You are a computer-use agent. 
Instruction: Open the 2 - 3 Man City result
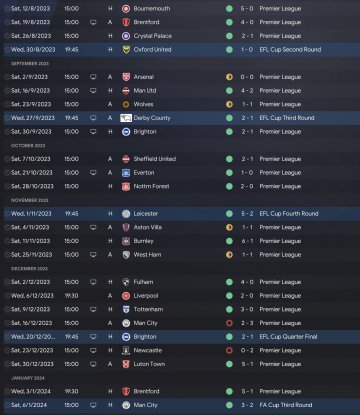click(x=247, y=323)
